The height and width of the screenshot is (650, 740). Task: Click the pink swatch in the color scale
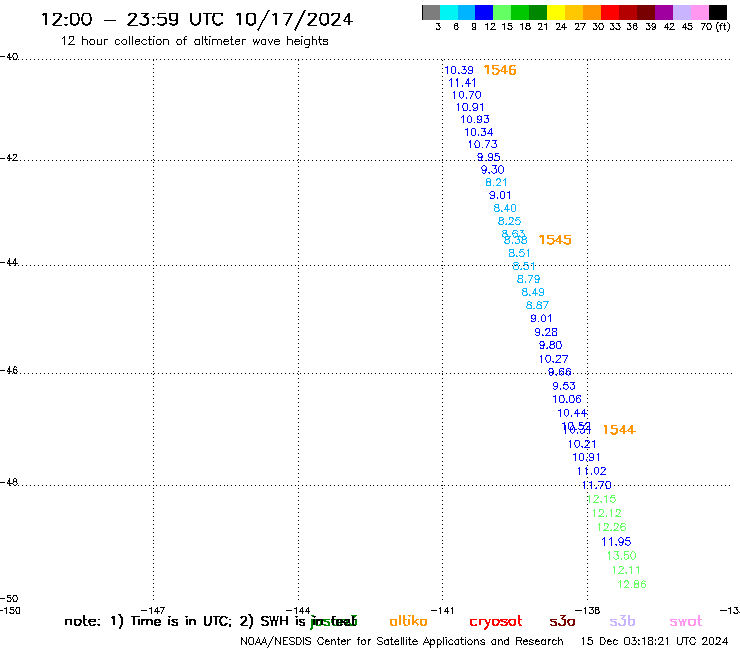click(699, 12)
